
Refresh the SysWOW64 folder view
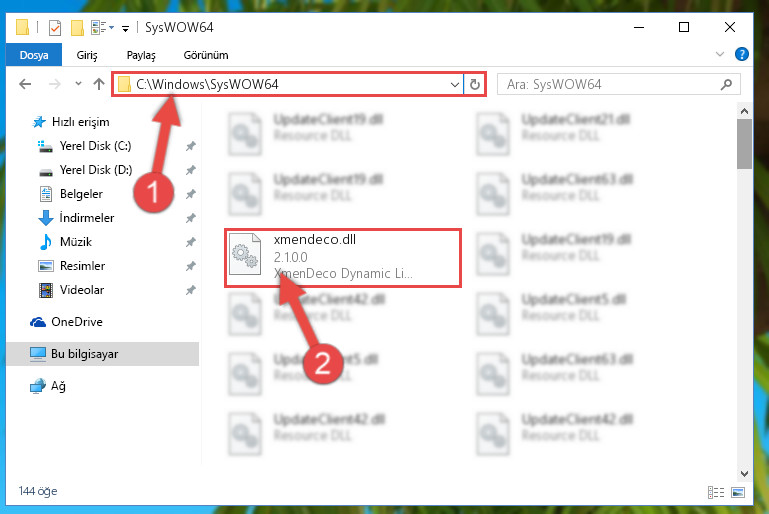[474, 84]
